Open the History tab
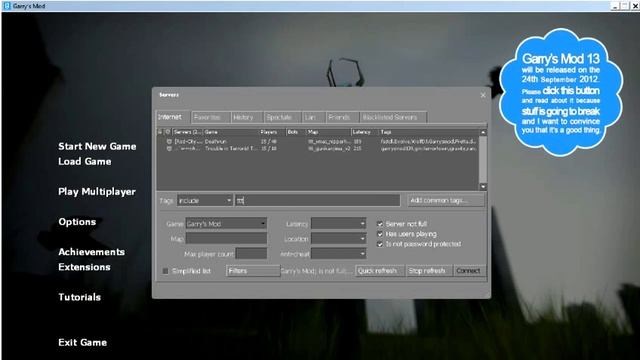Image resolution: width=640 pixels, height=360 pixels. click(247, 118)
